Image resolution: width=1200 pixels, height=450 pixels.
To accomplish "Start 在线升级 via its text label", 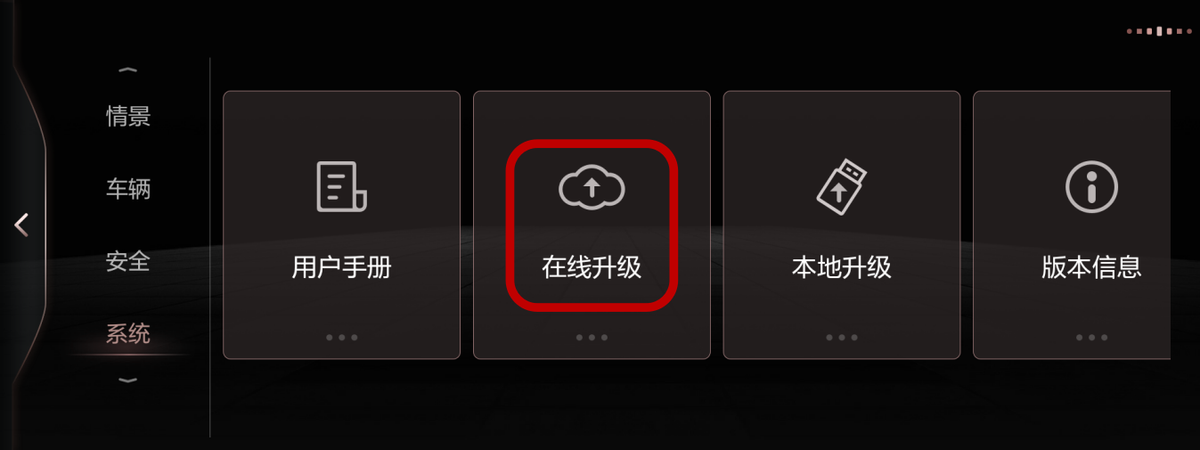I will 591,268.
